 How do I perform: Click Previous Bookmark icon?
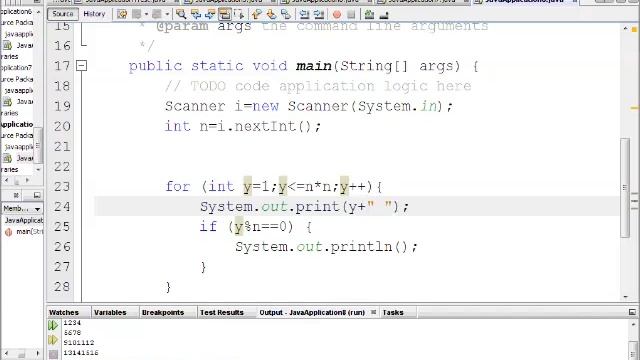[256, 14]
